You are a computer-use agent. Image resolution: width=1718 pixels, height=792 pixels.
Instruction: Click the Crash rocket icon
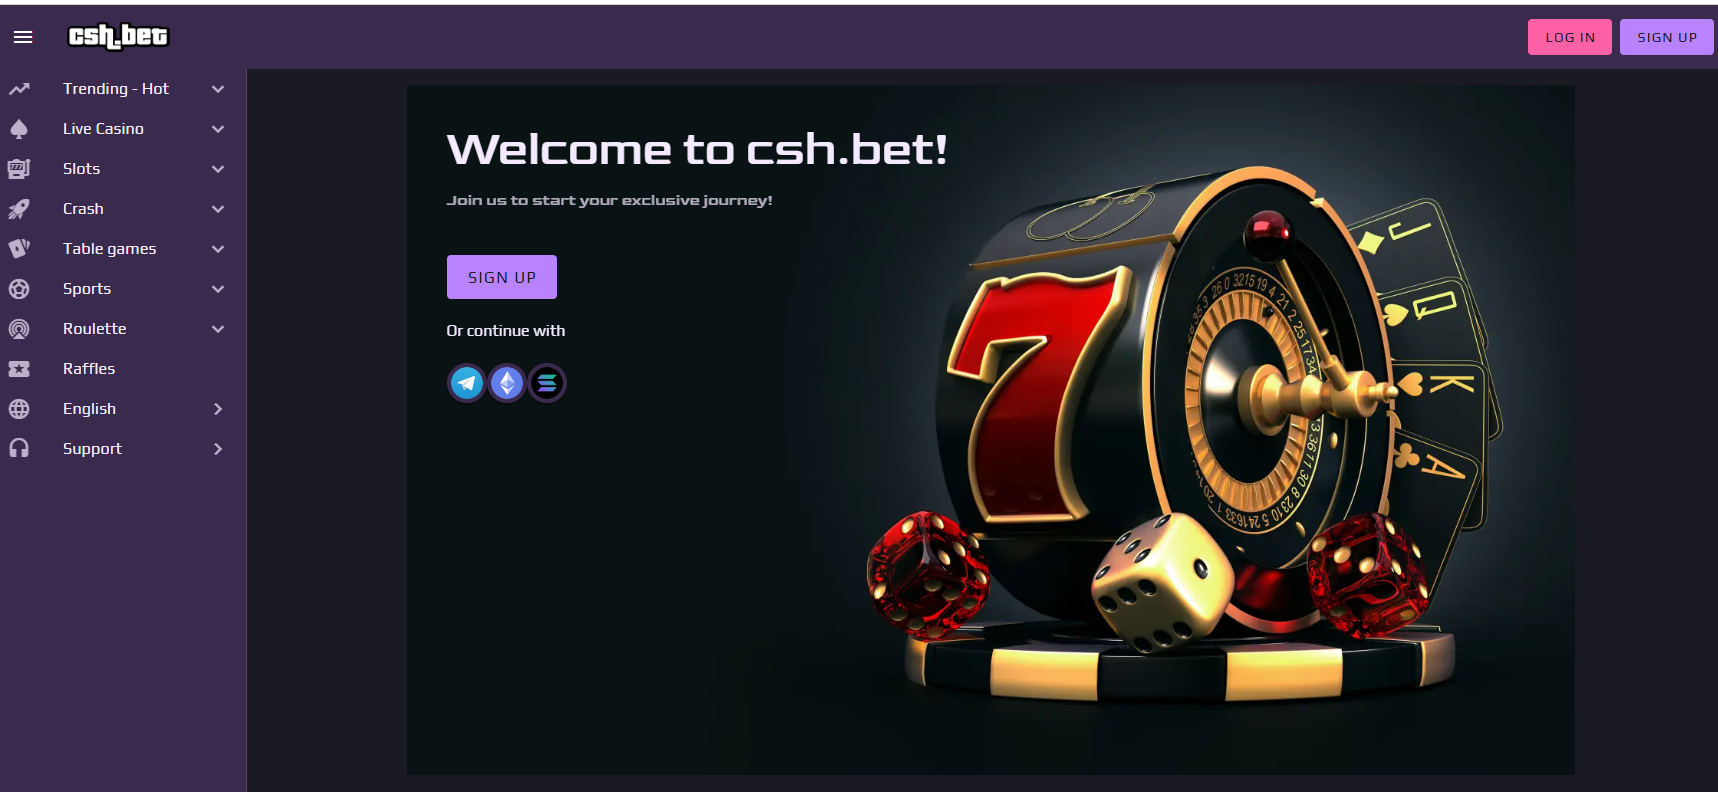(19, 209)
